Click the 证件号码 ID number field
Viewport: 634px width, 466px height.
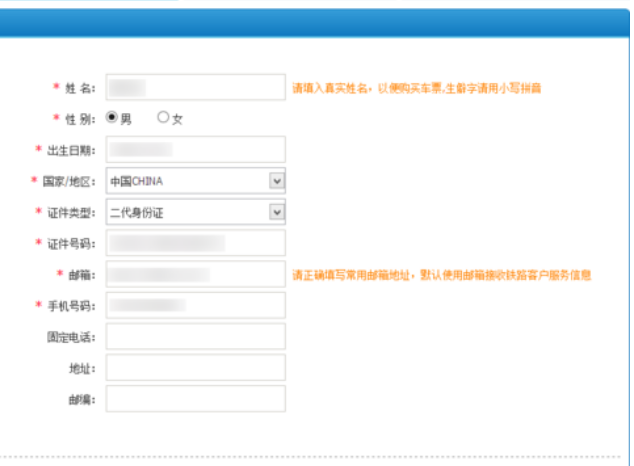coord(195,243)
